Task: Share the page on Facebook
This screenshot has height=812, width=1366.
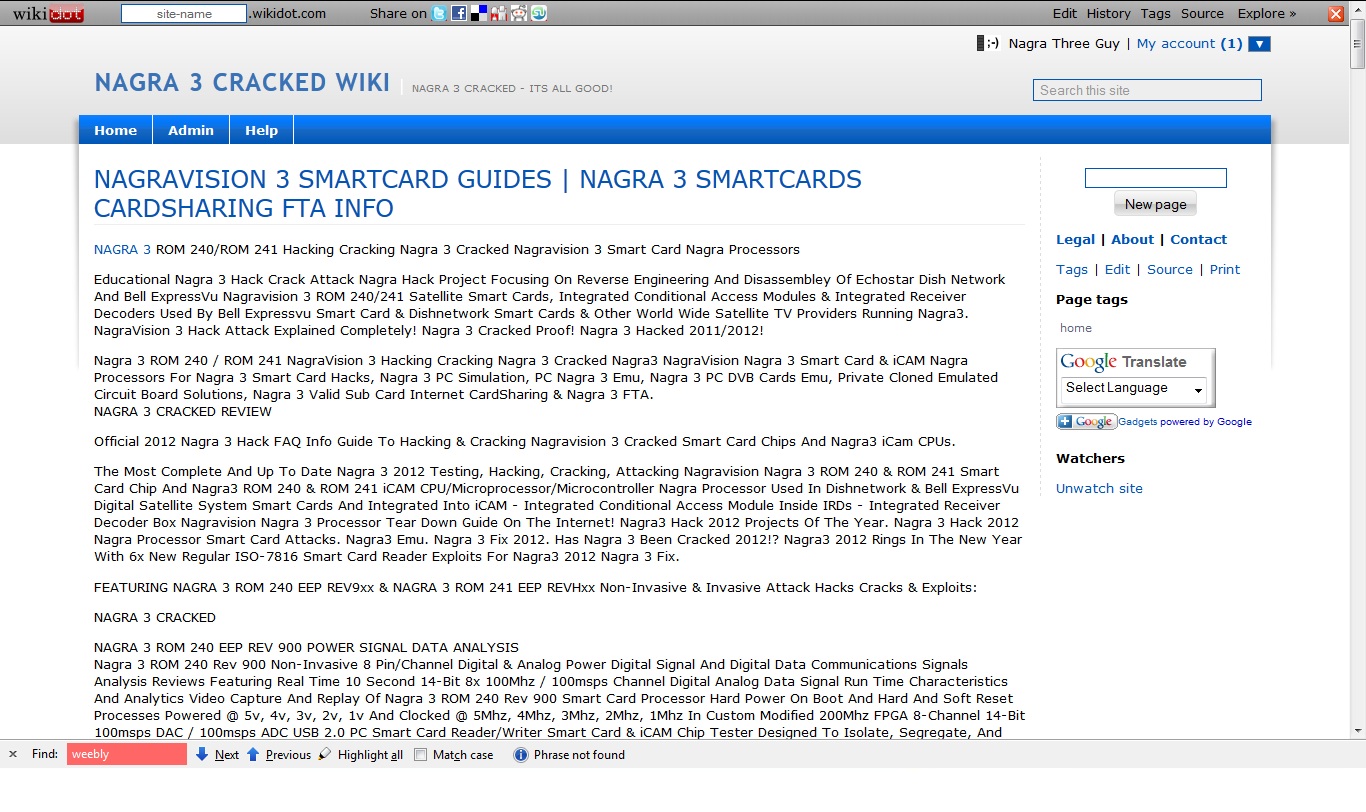Action: coord(458,14)
